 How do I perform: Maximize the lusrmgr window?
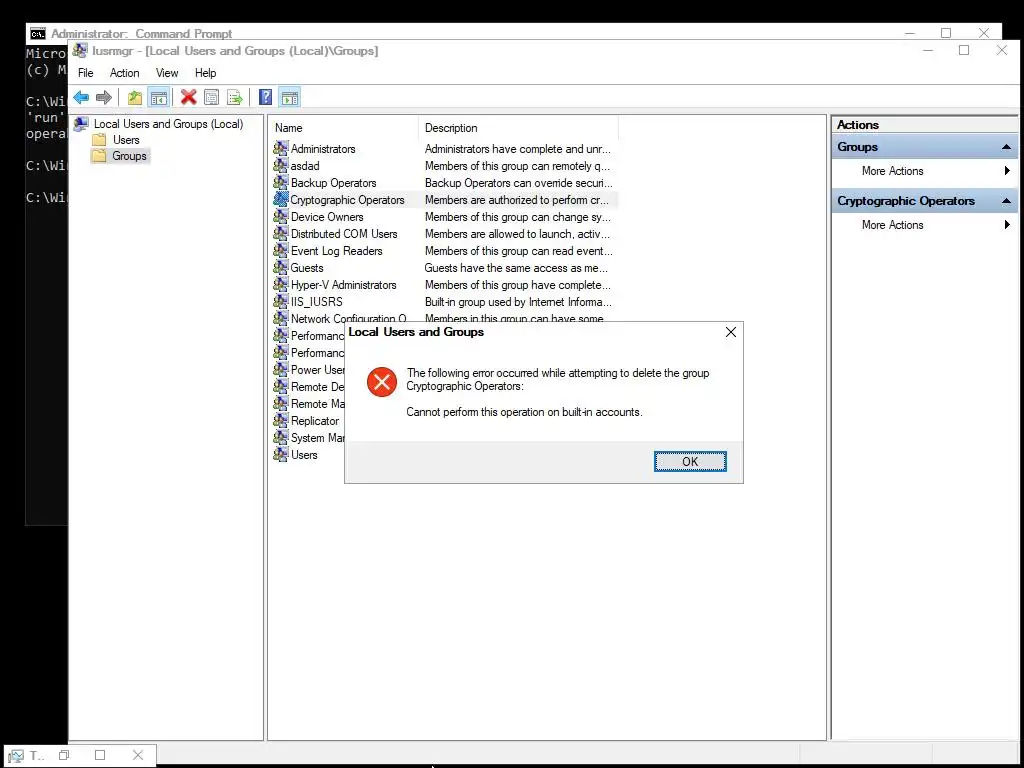[x=964, y=50]
